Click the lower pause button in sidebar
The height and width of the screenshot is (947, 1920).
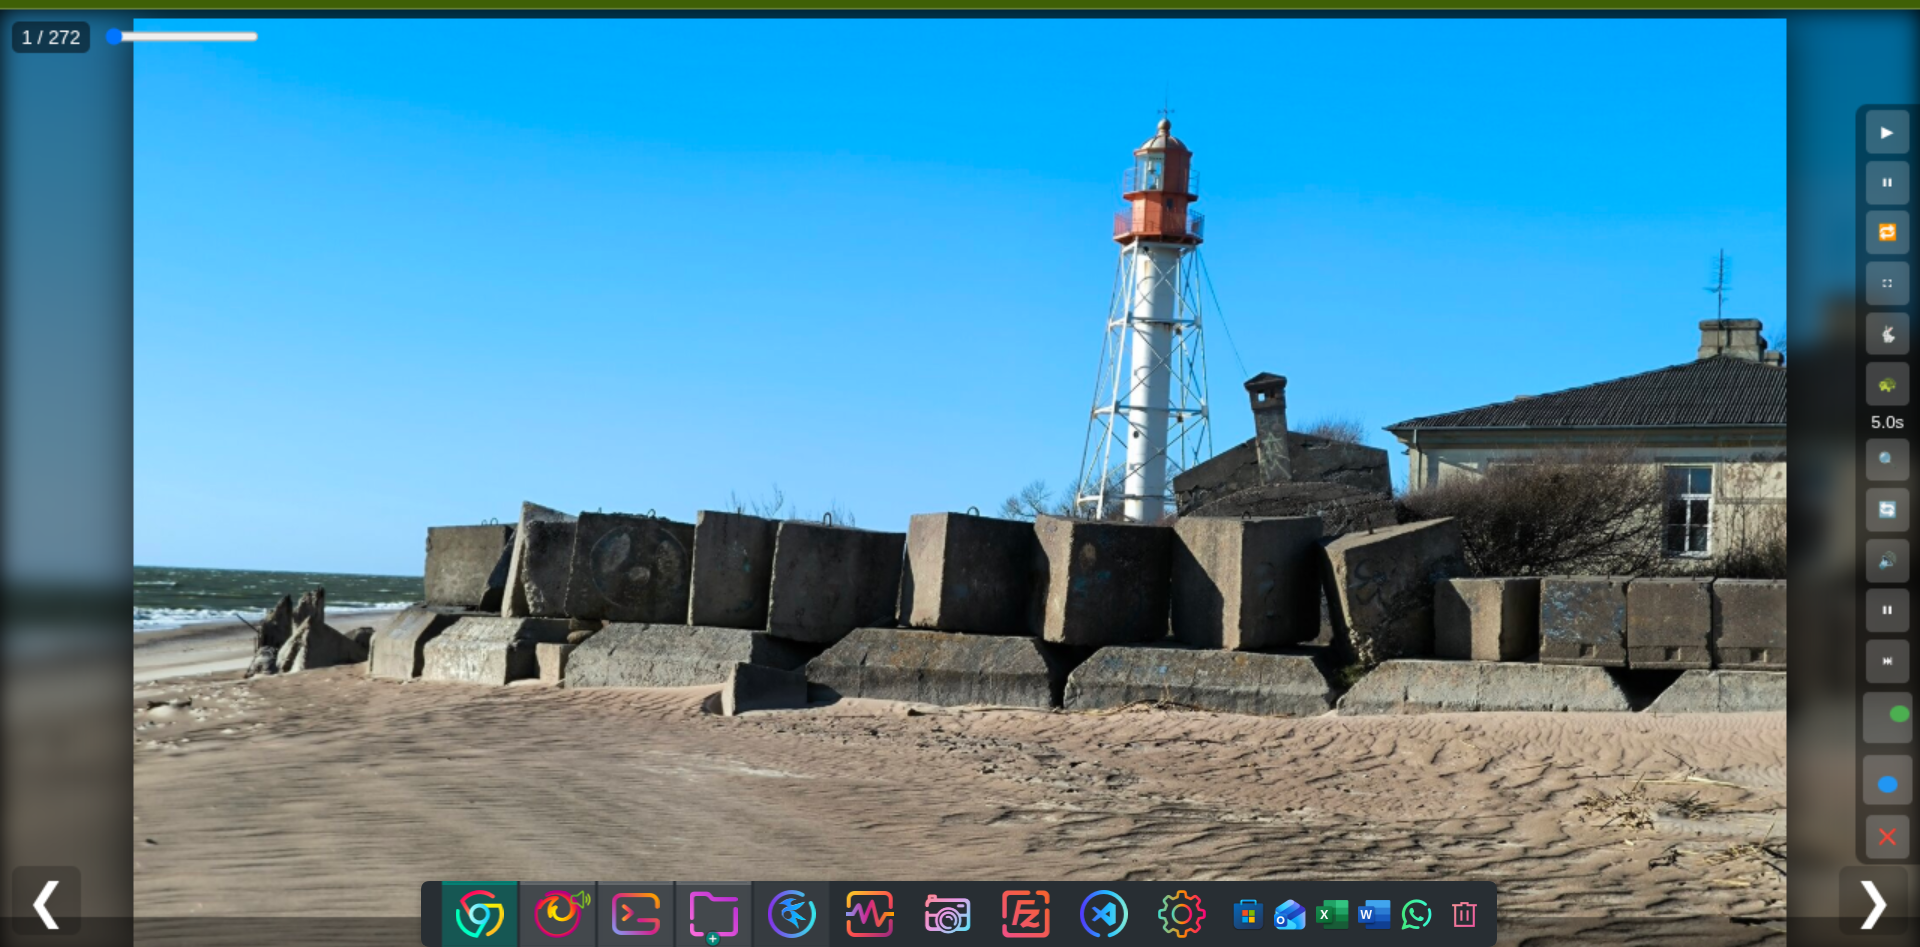(x=1887, y=611)
